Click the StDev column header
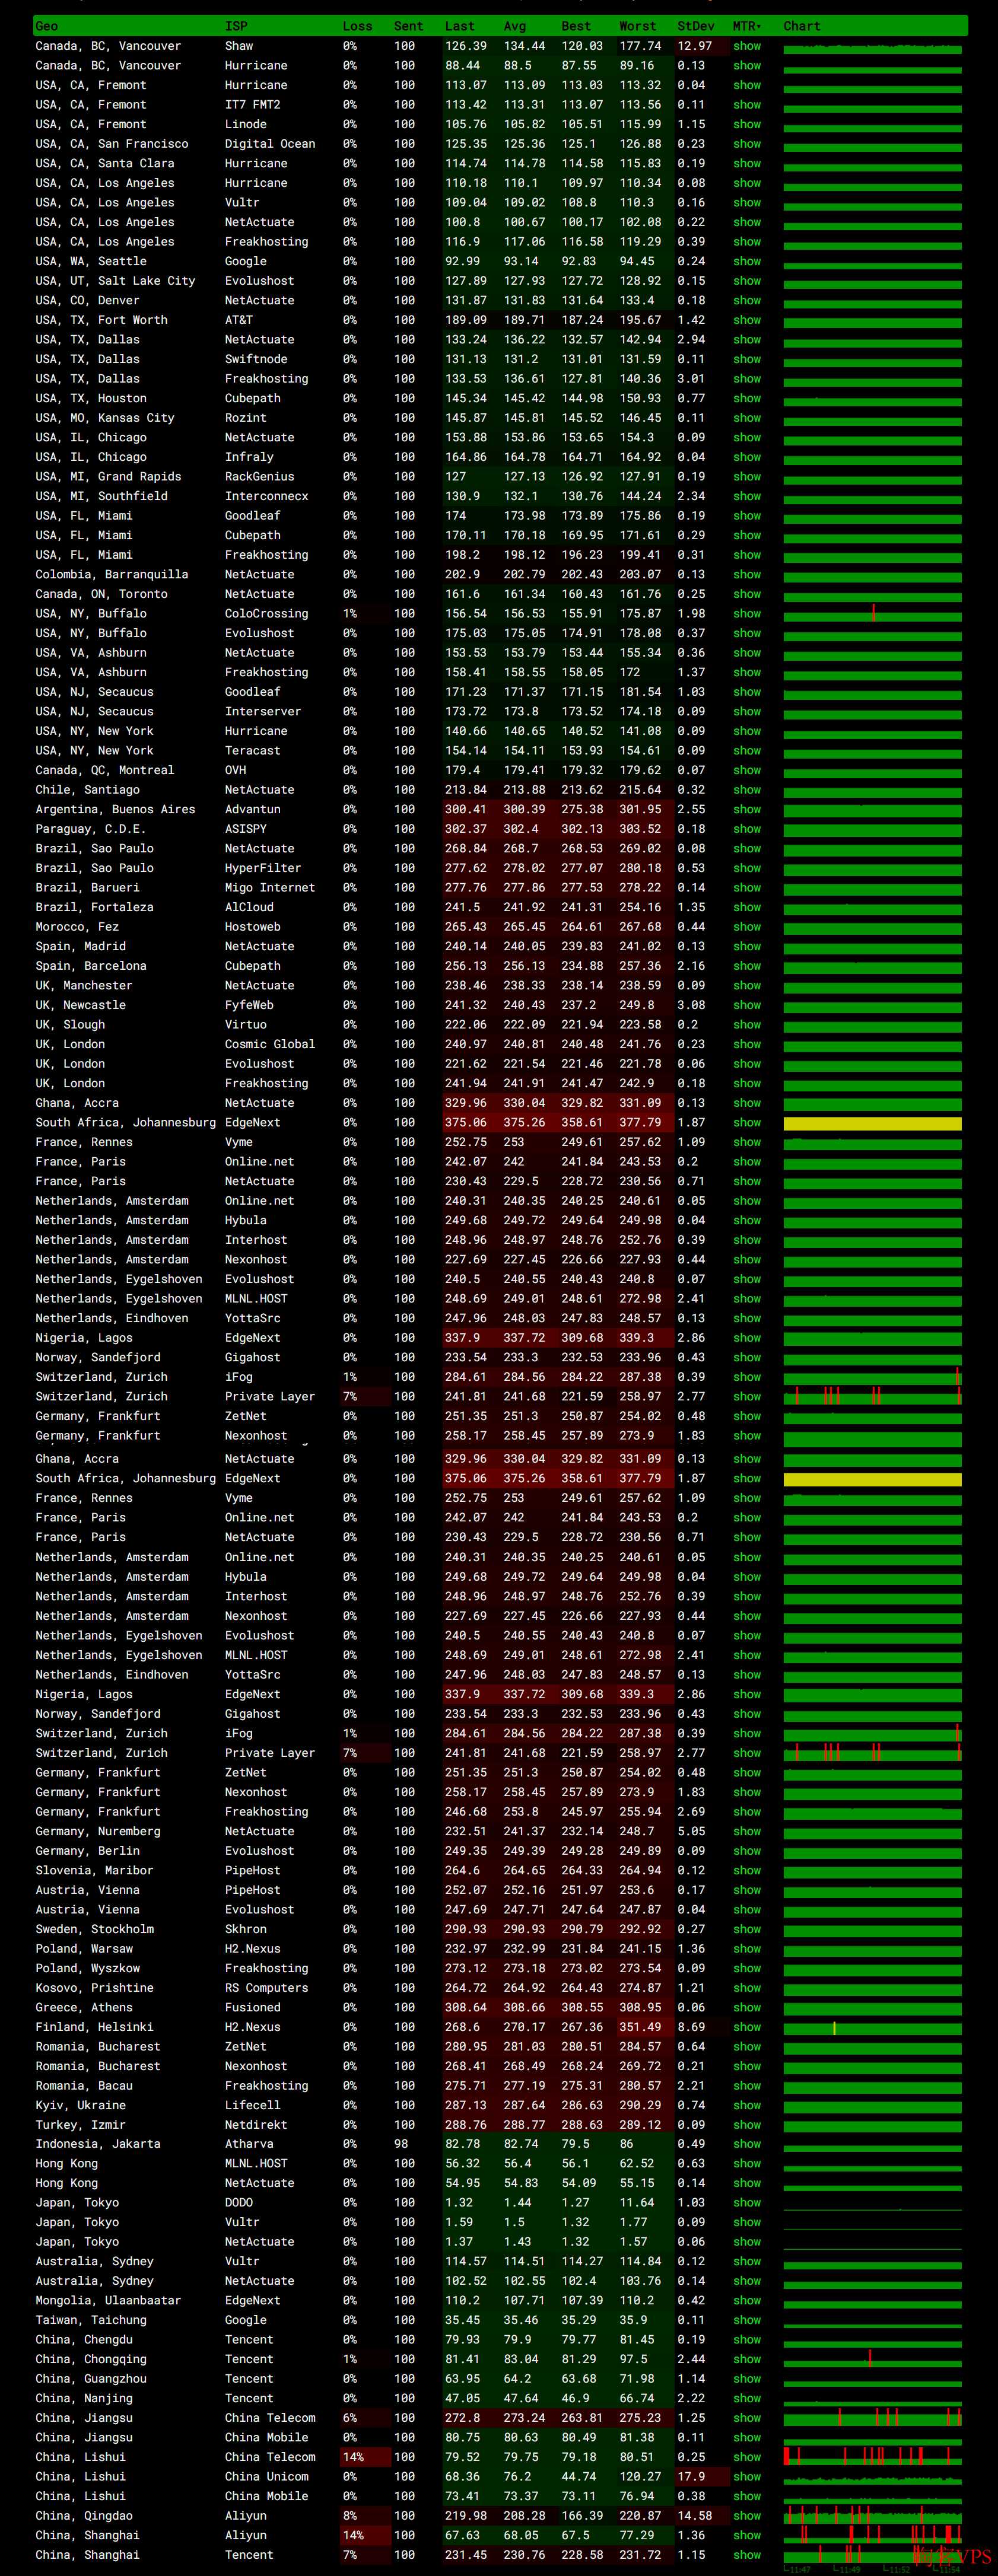Viewport: 998px width, 2576px height. 696,26
